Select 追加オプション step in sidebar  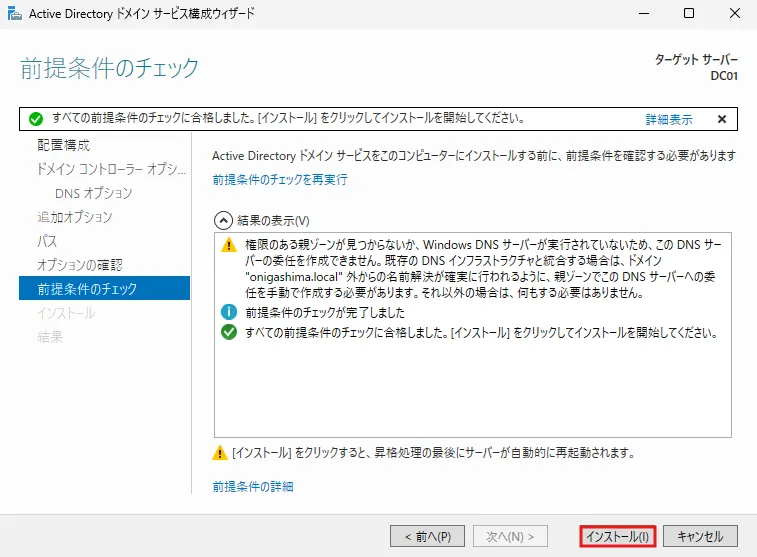pos(75,217)
